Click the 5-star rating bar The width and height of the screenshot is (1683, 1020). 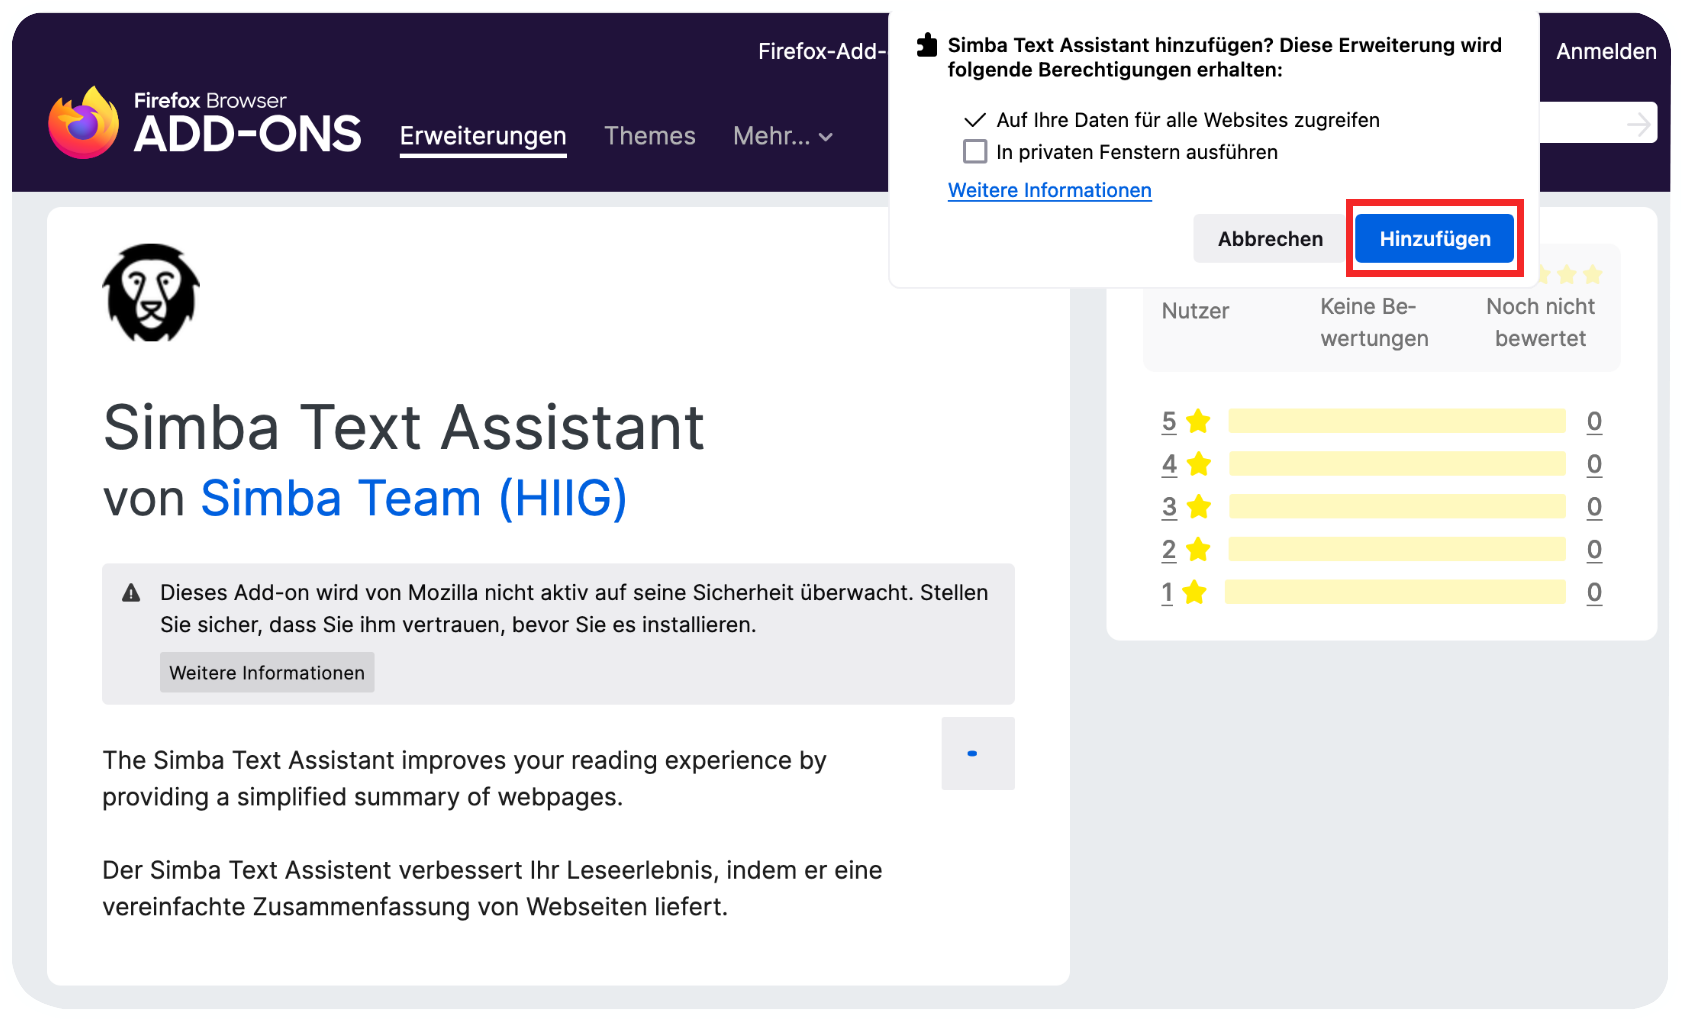(1397, 421)
